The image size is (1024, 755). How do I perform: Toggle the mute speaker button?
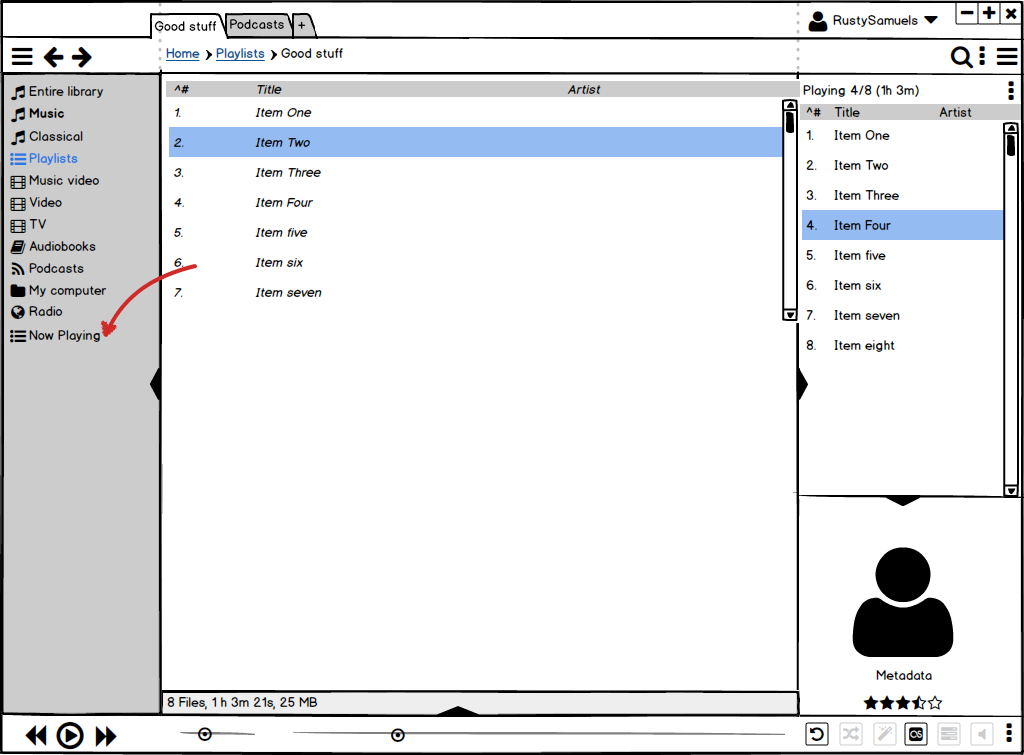(x=982, y=734)
